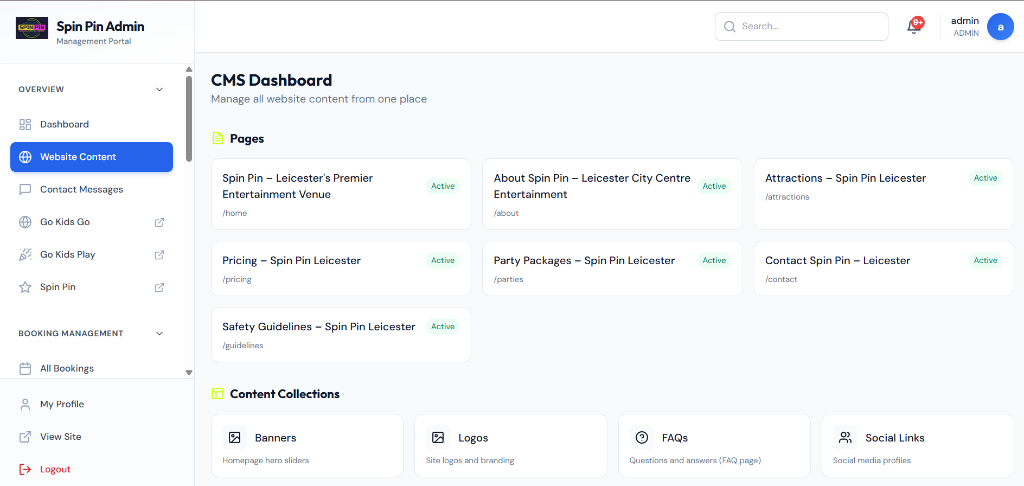
Task: Click the search magnifier icon
Action: 730,27
